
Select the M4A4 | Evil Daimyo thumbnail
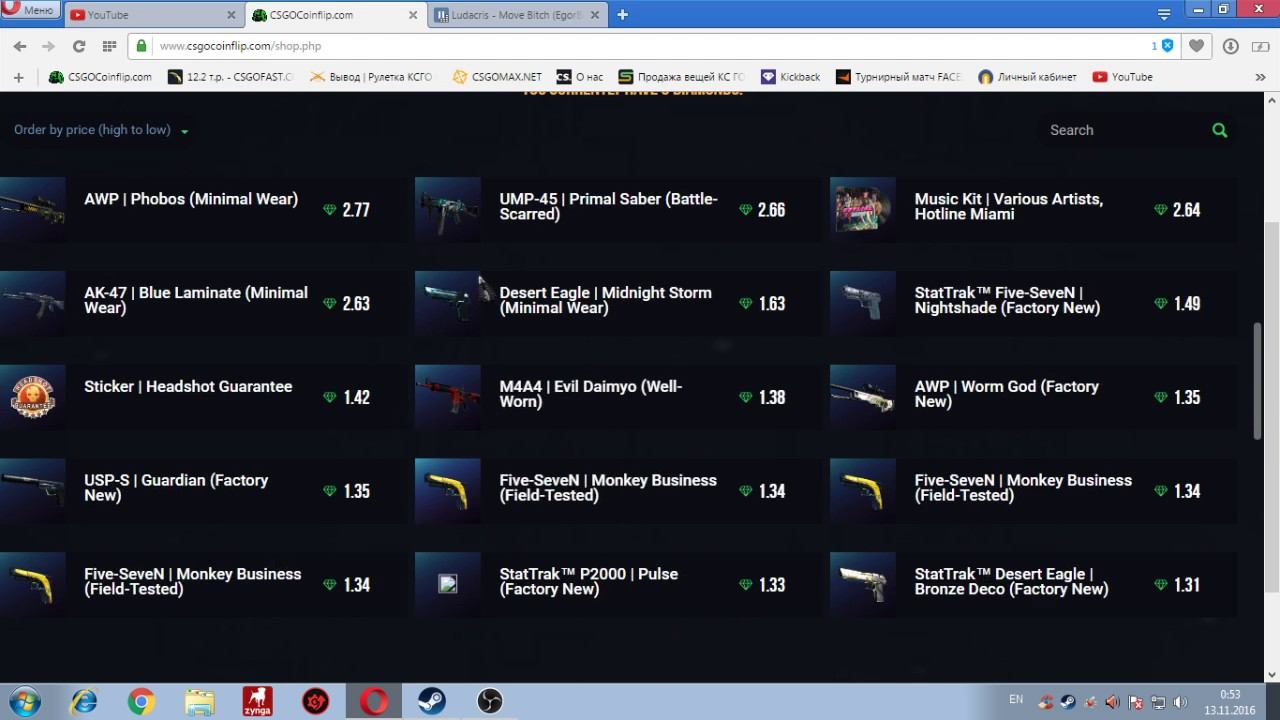(448, 398)
